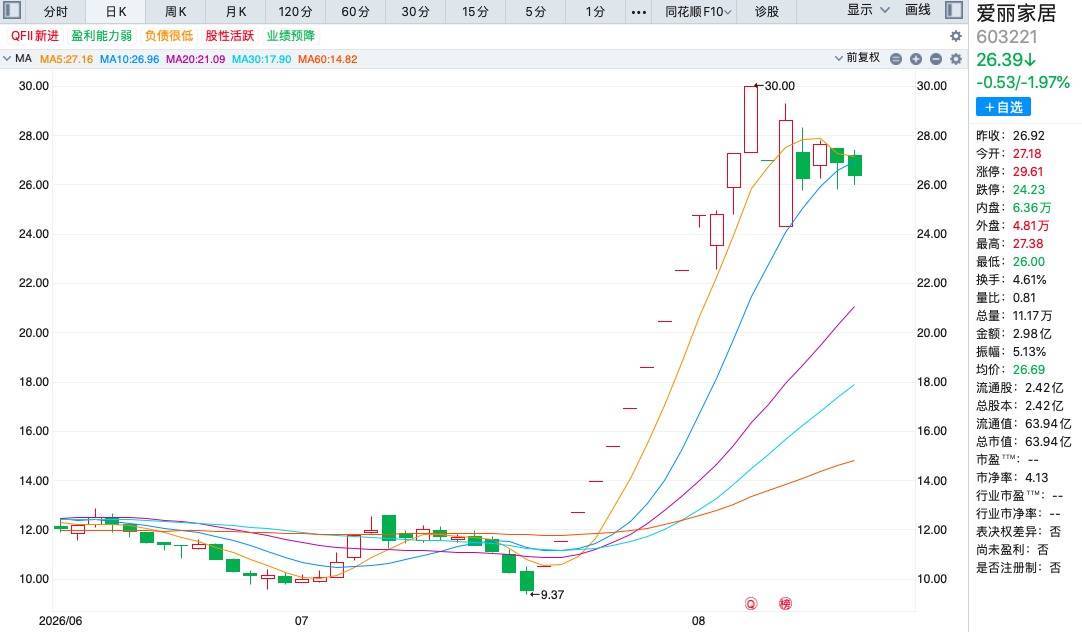The image size is (1082, 632).
Task: Expand the 显示 display dropdown
Action: point(868,10)
